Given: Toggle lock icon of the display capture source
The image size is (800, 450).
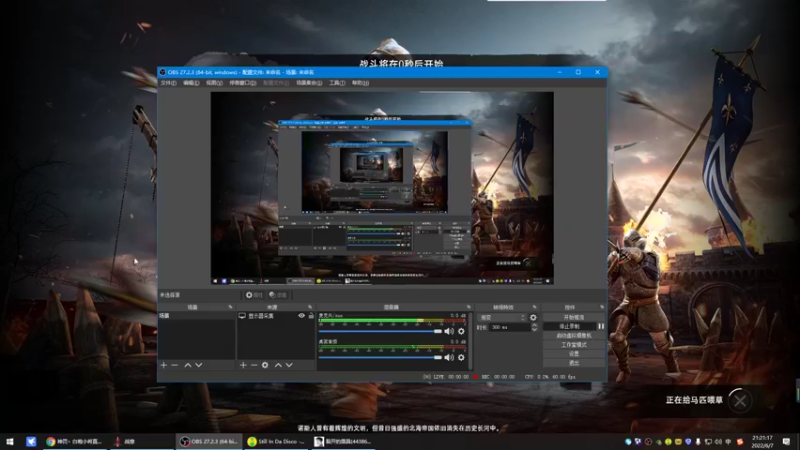Looking at the screenshot, I should (311, 316).
